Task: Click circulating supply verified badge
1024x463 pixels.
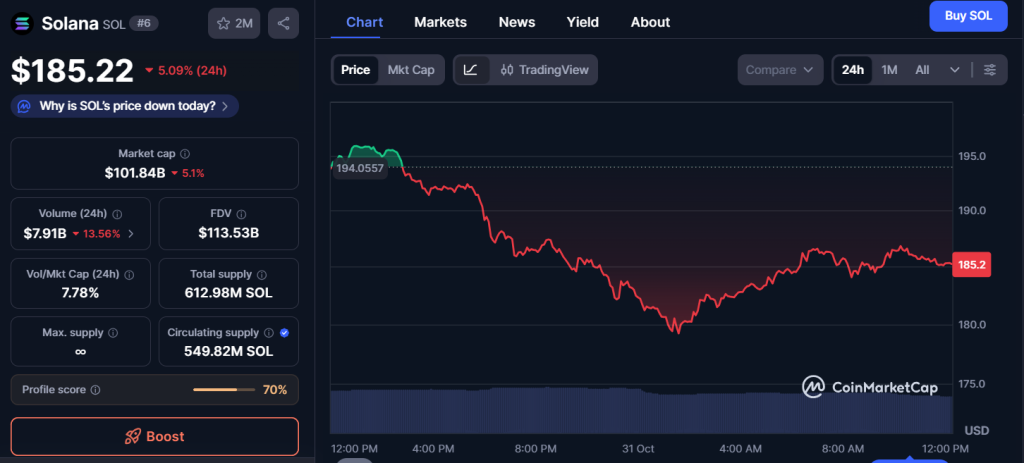Action: (x=284, y=333)
